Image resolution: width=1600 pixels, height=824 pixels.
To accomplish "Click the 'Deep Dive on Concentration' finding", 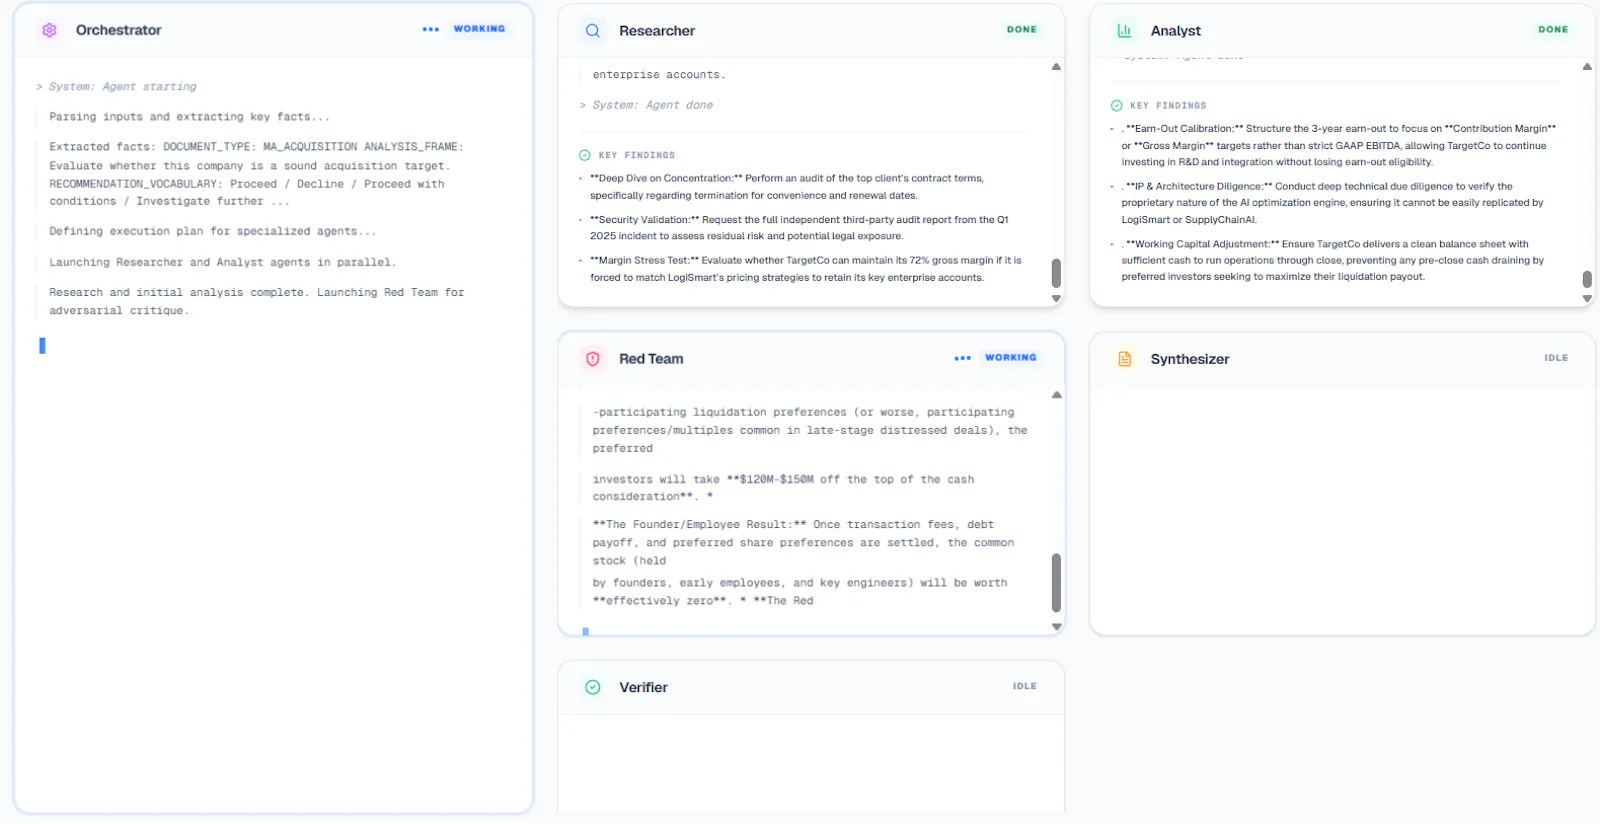I will [787, 187].
